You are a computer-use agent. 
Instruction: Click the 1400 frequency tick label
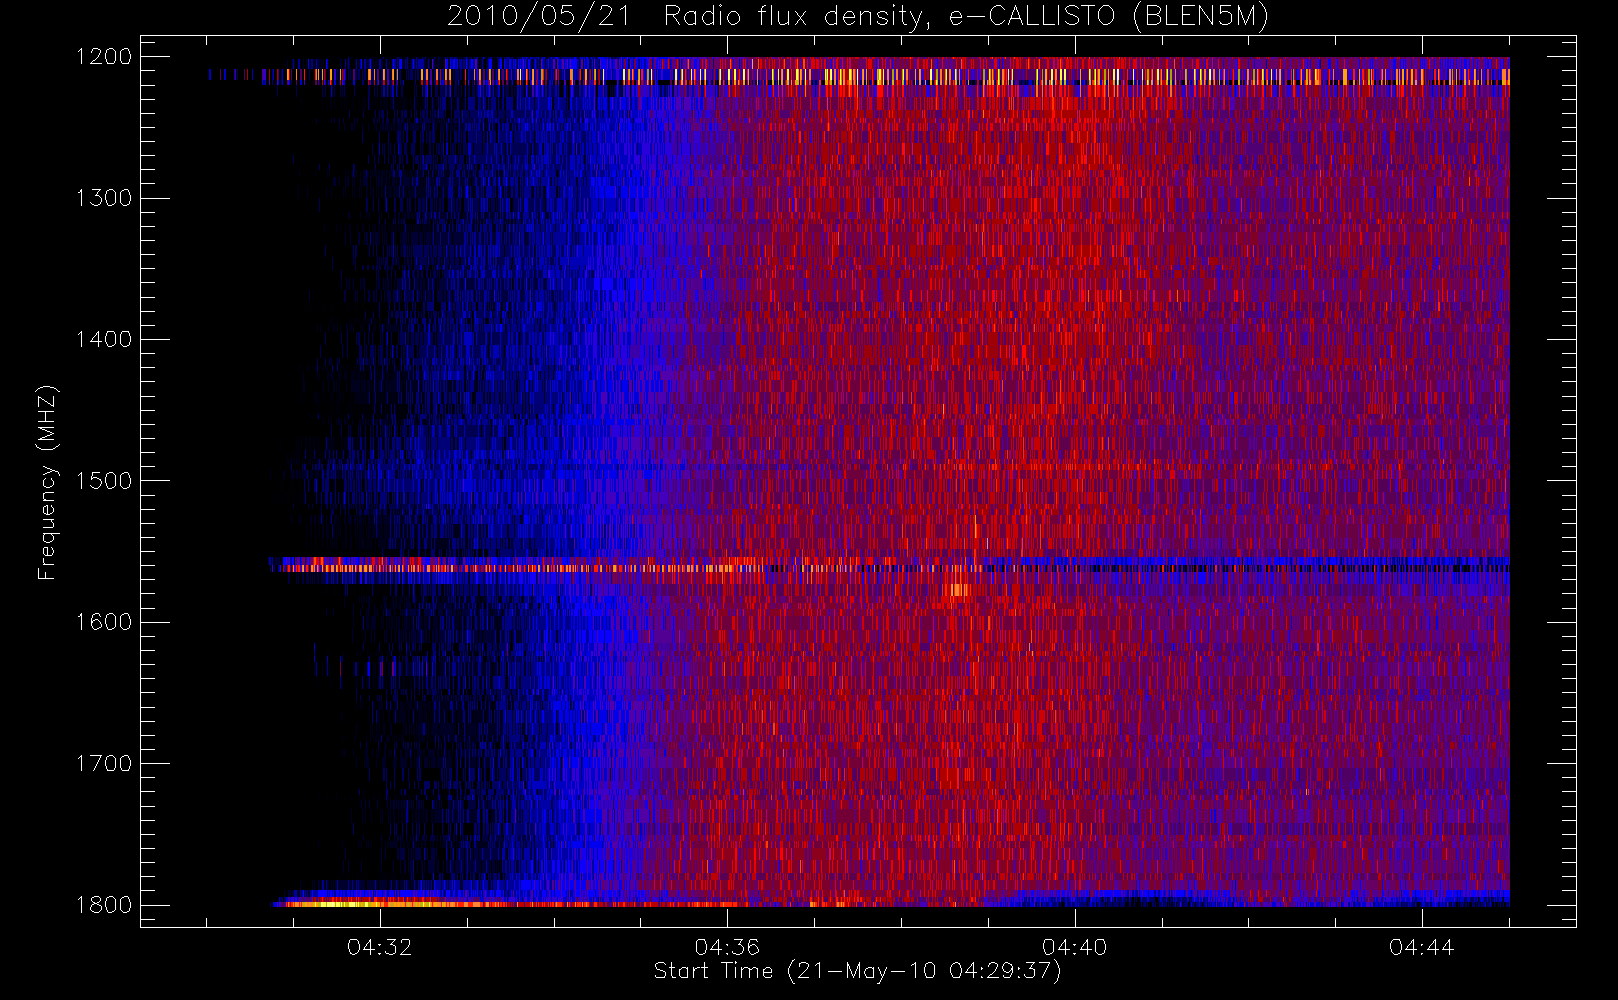(x=104, y=339)
